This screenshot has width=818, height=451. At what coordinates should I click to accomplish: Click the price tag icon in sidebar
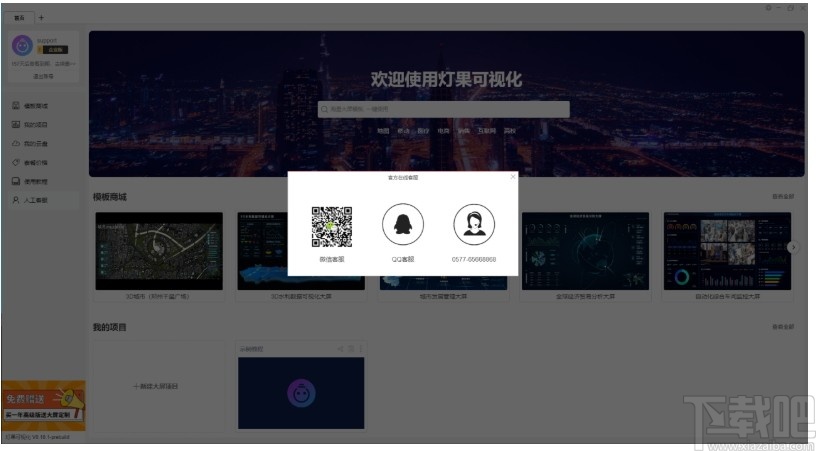click(16, 163)
